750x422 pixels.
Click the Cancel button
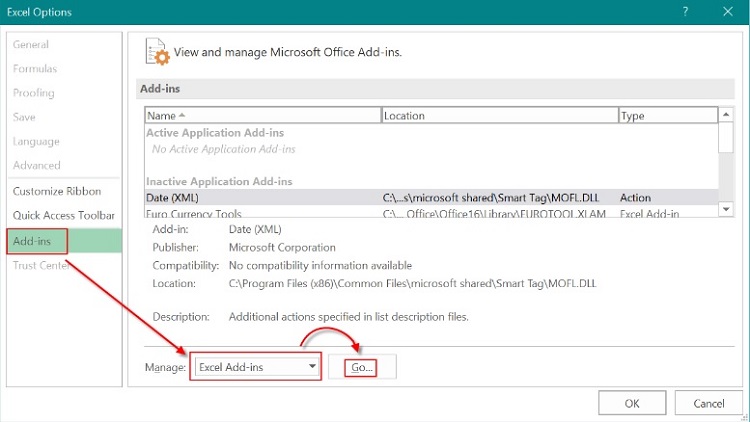coord(708,403)
